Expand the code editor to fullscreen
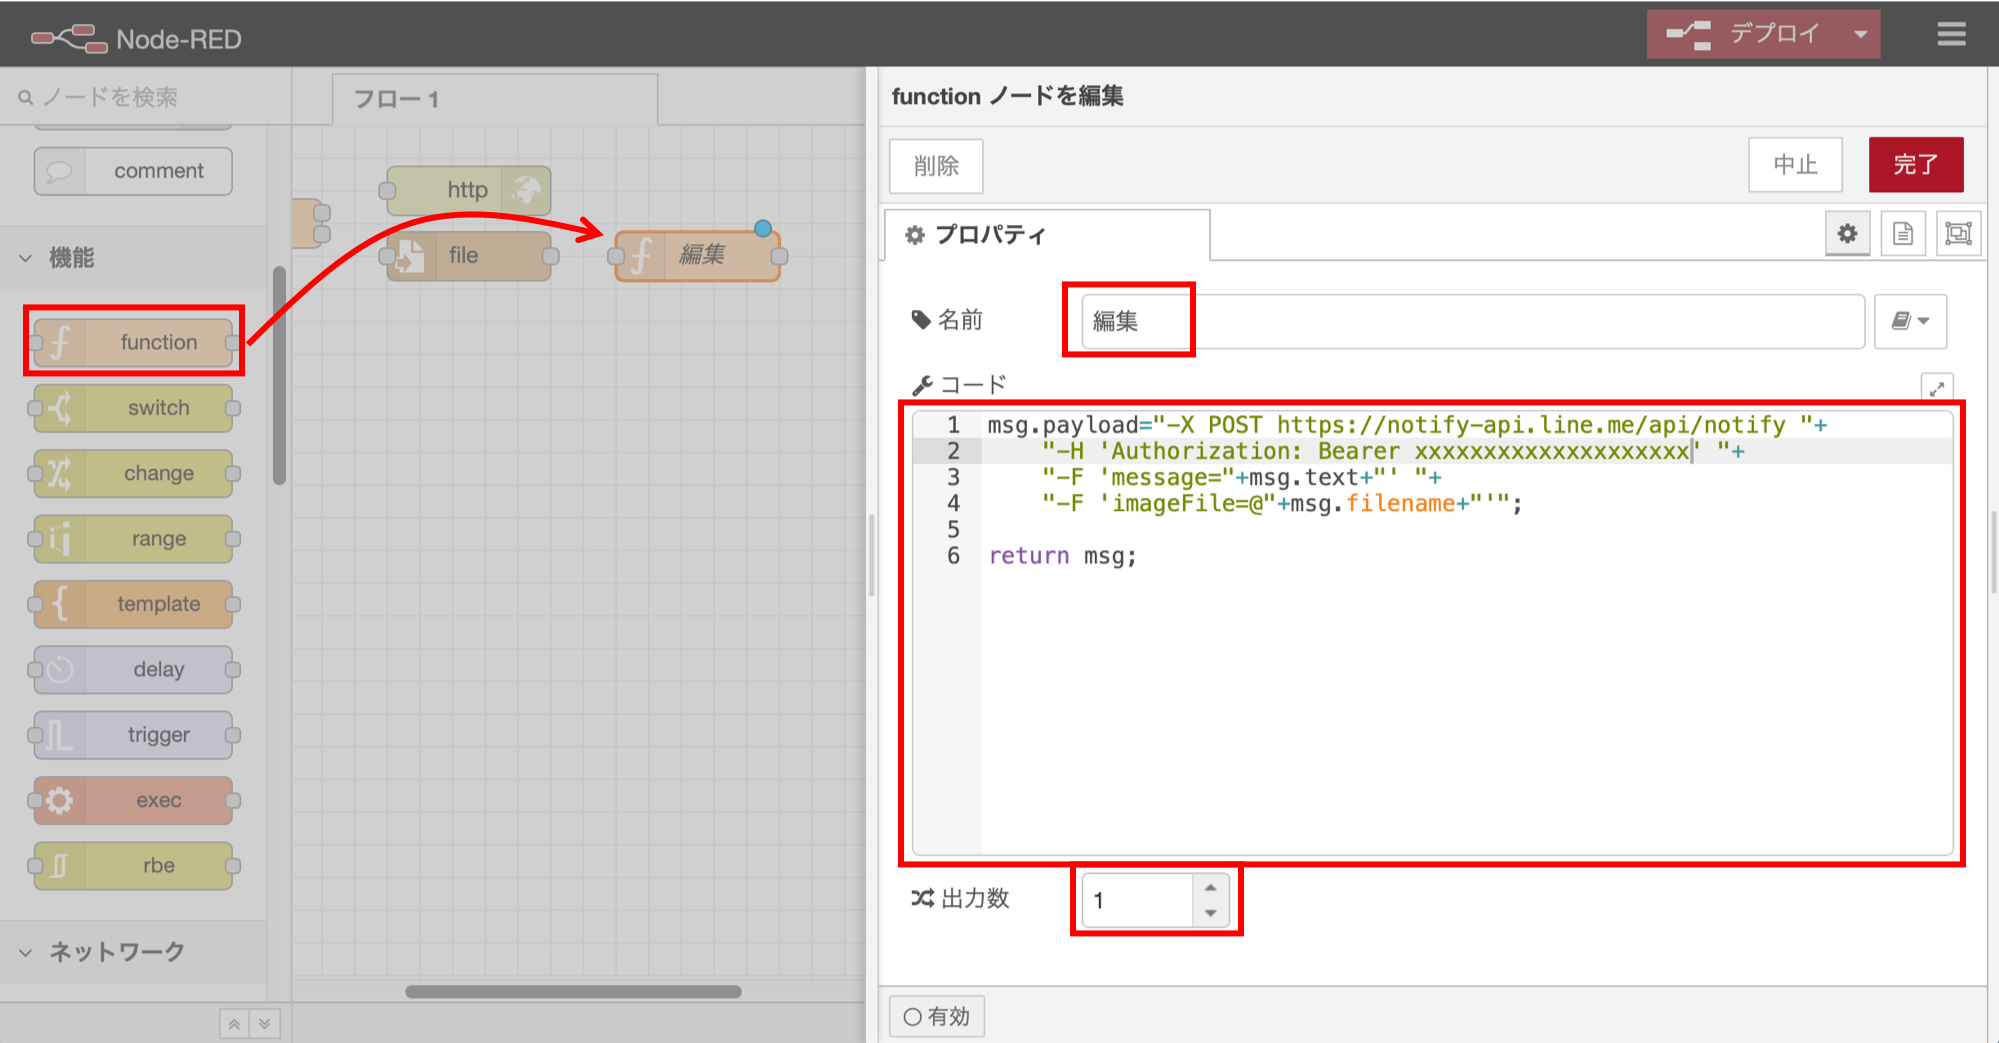 coord(1937,388)
